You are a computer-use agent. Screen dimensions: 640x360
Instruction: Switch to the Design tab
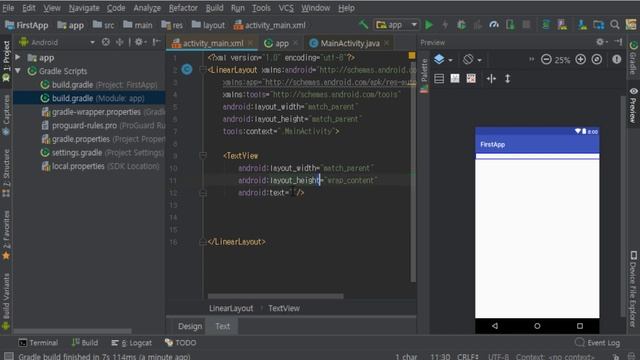click(x=190, y=326)
